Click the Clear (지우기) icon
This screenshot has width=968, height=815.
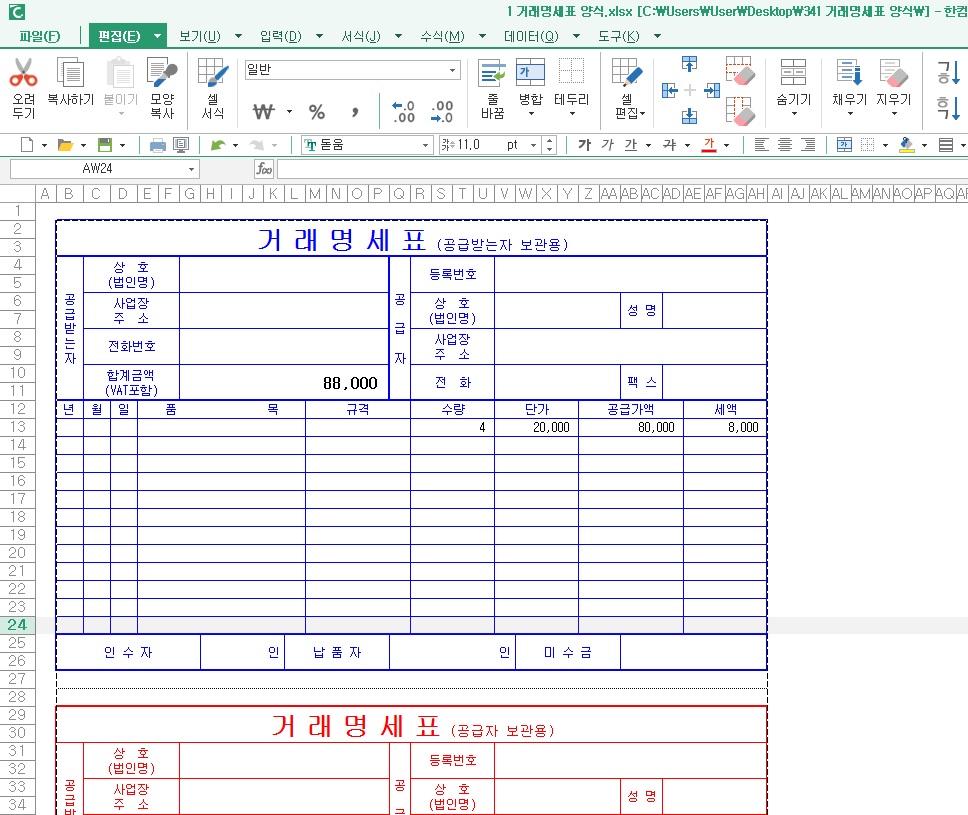(893, 72)
